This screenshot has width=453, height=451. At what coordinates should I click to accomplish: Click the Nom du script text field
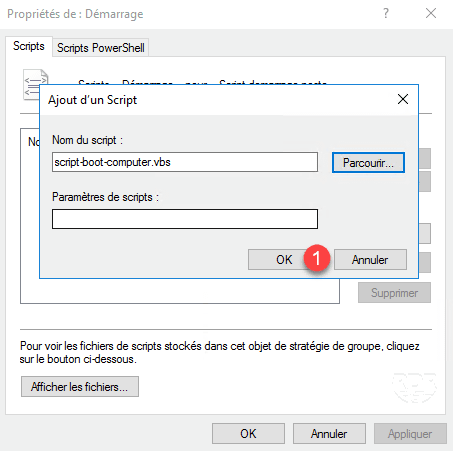point(185,162)
